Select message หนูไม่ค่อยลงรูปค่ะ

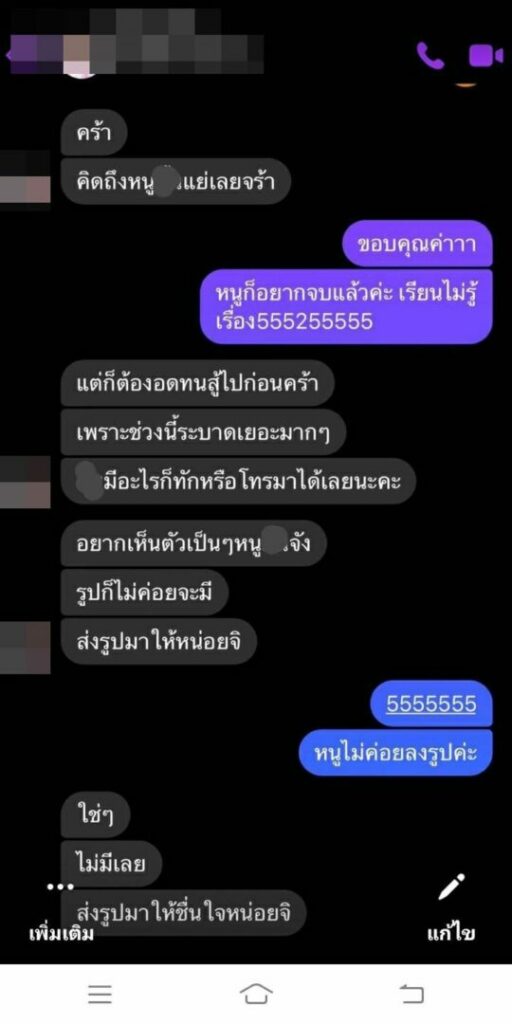click(x=396, y=752)
